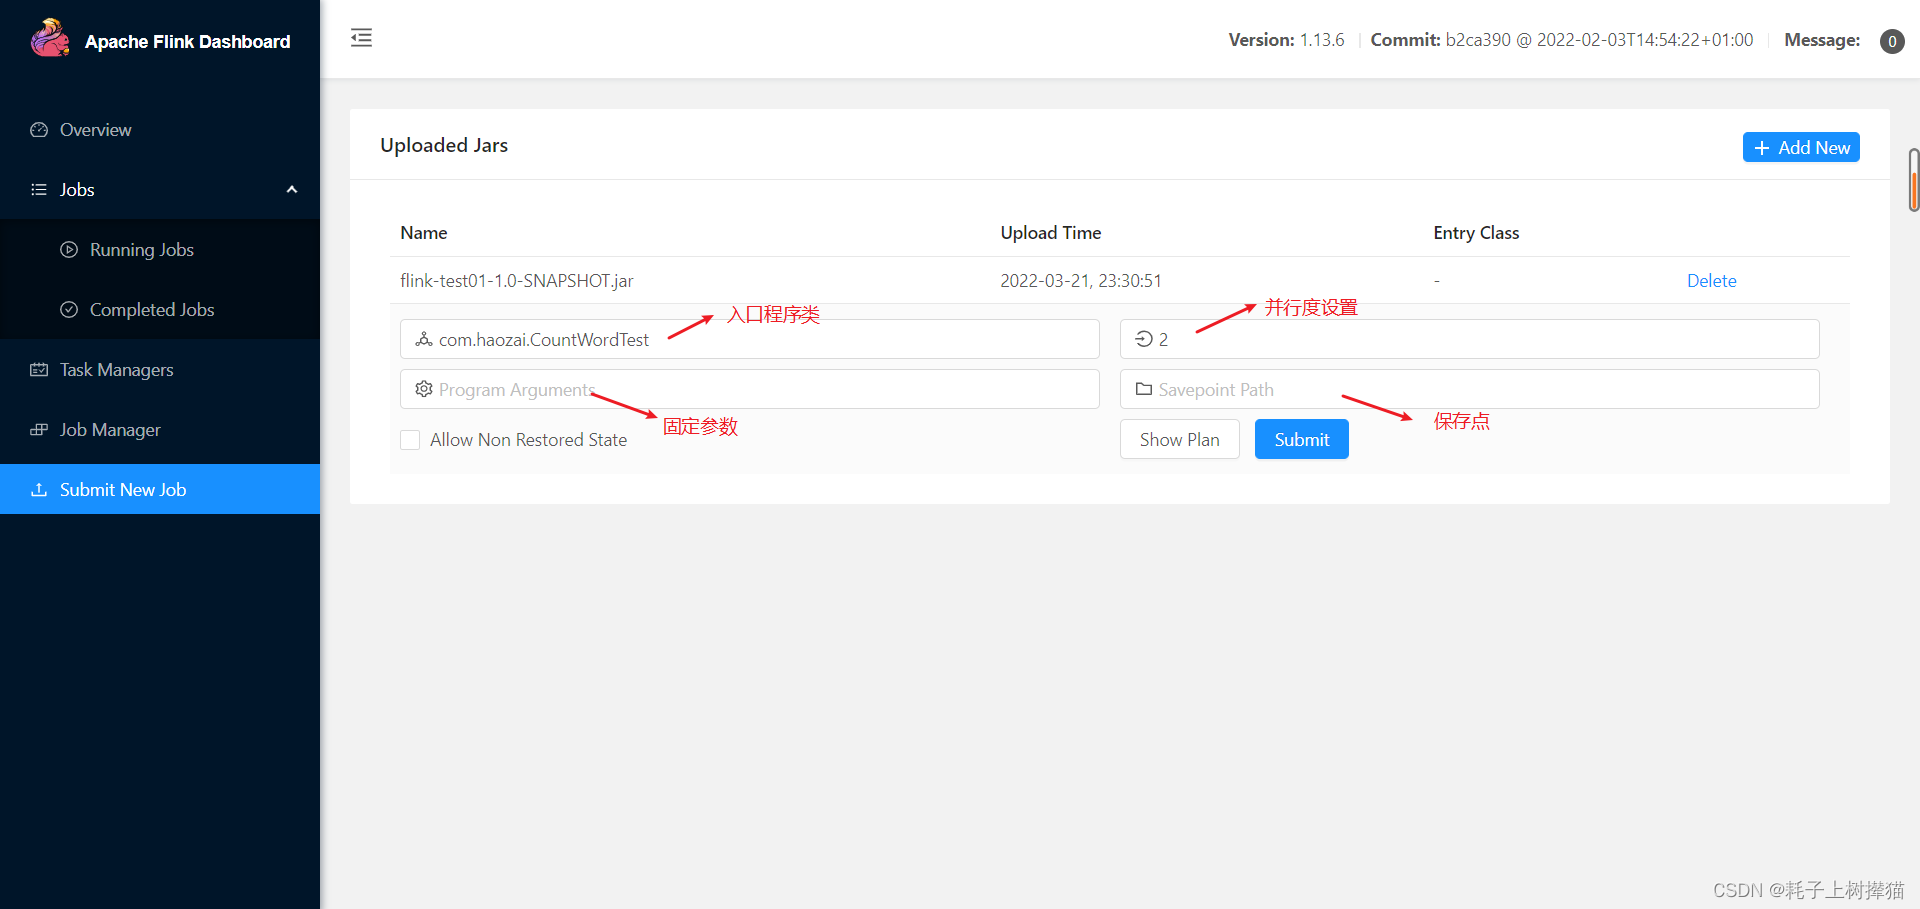Focus the Program Arguments input
The height and width of the screenshot is (909, 1920).
(750, 389)
